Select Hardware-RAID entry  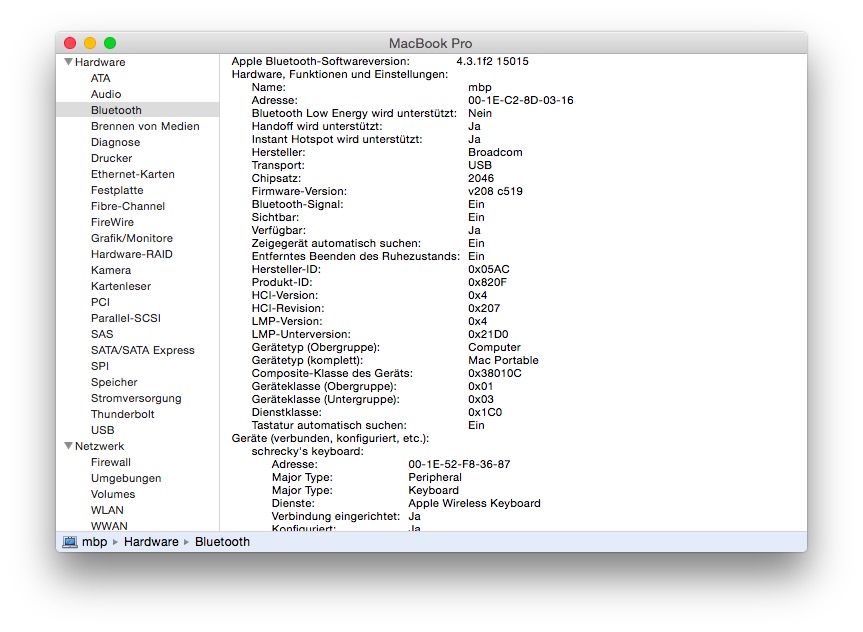point(132,254)
